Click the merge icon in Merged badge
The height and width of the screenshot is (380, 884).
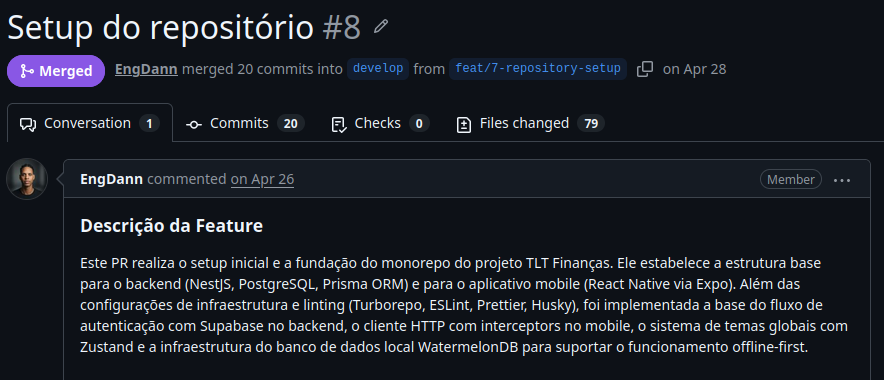(x=26, y=71)
